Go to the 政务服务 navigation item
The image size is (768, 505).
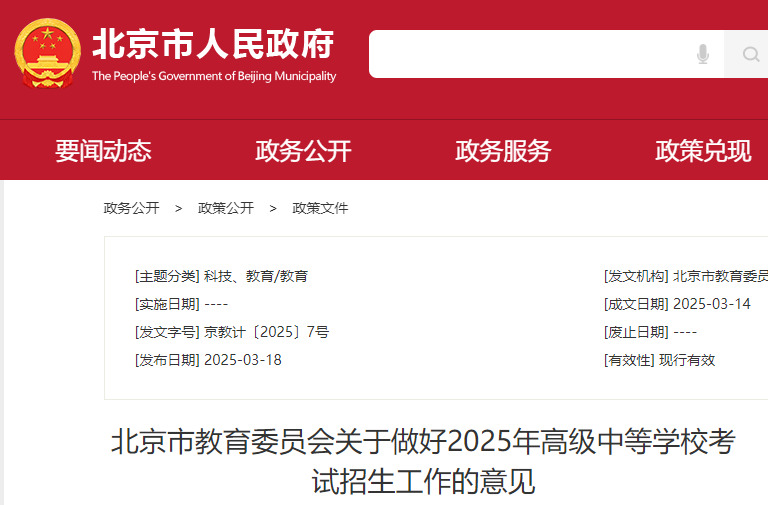tap(503, 151)
